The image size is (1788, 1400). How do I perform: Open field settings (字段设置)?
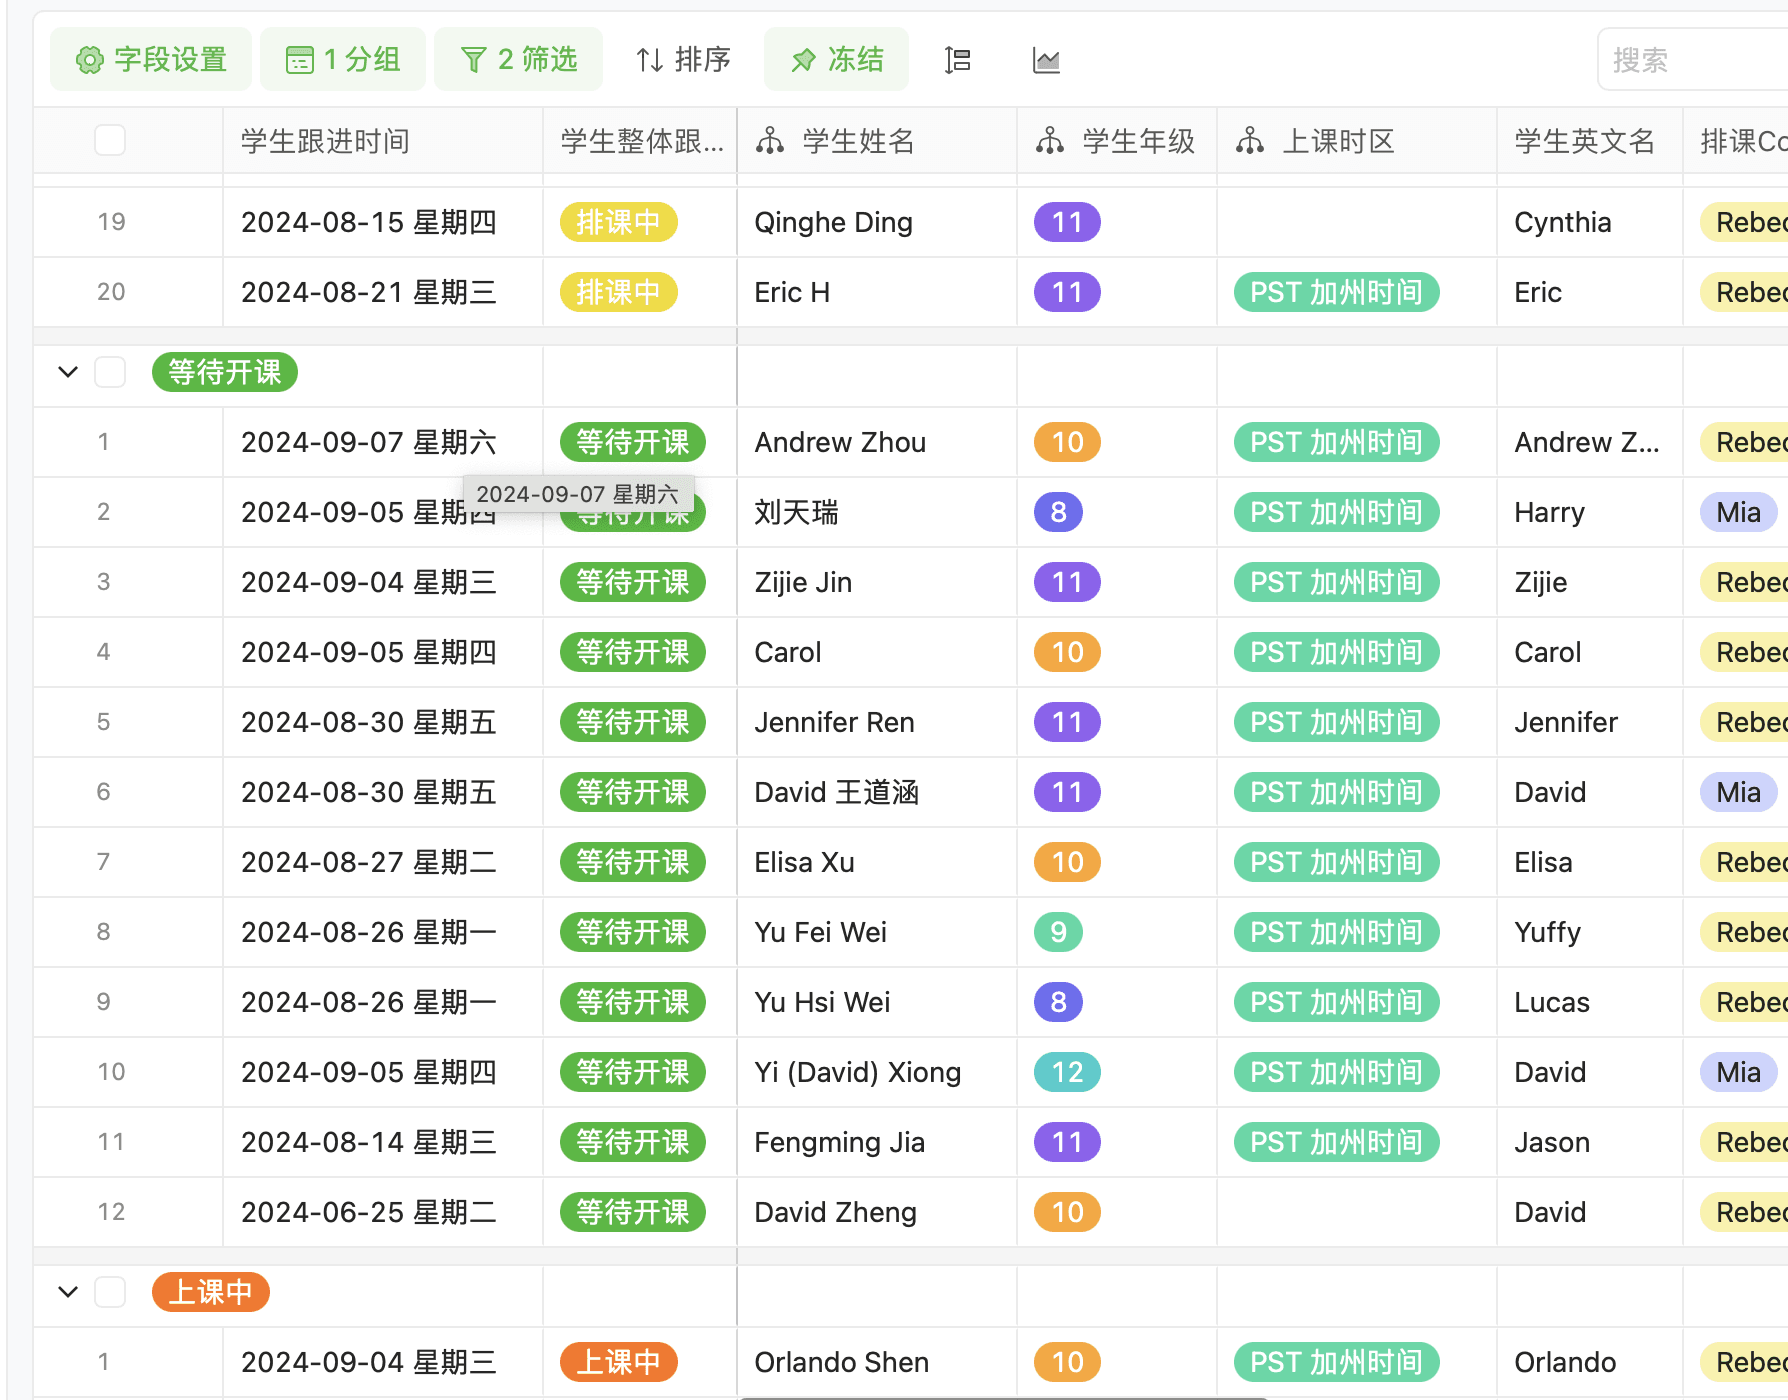(x=151, y=60)
